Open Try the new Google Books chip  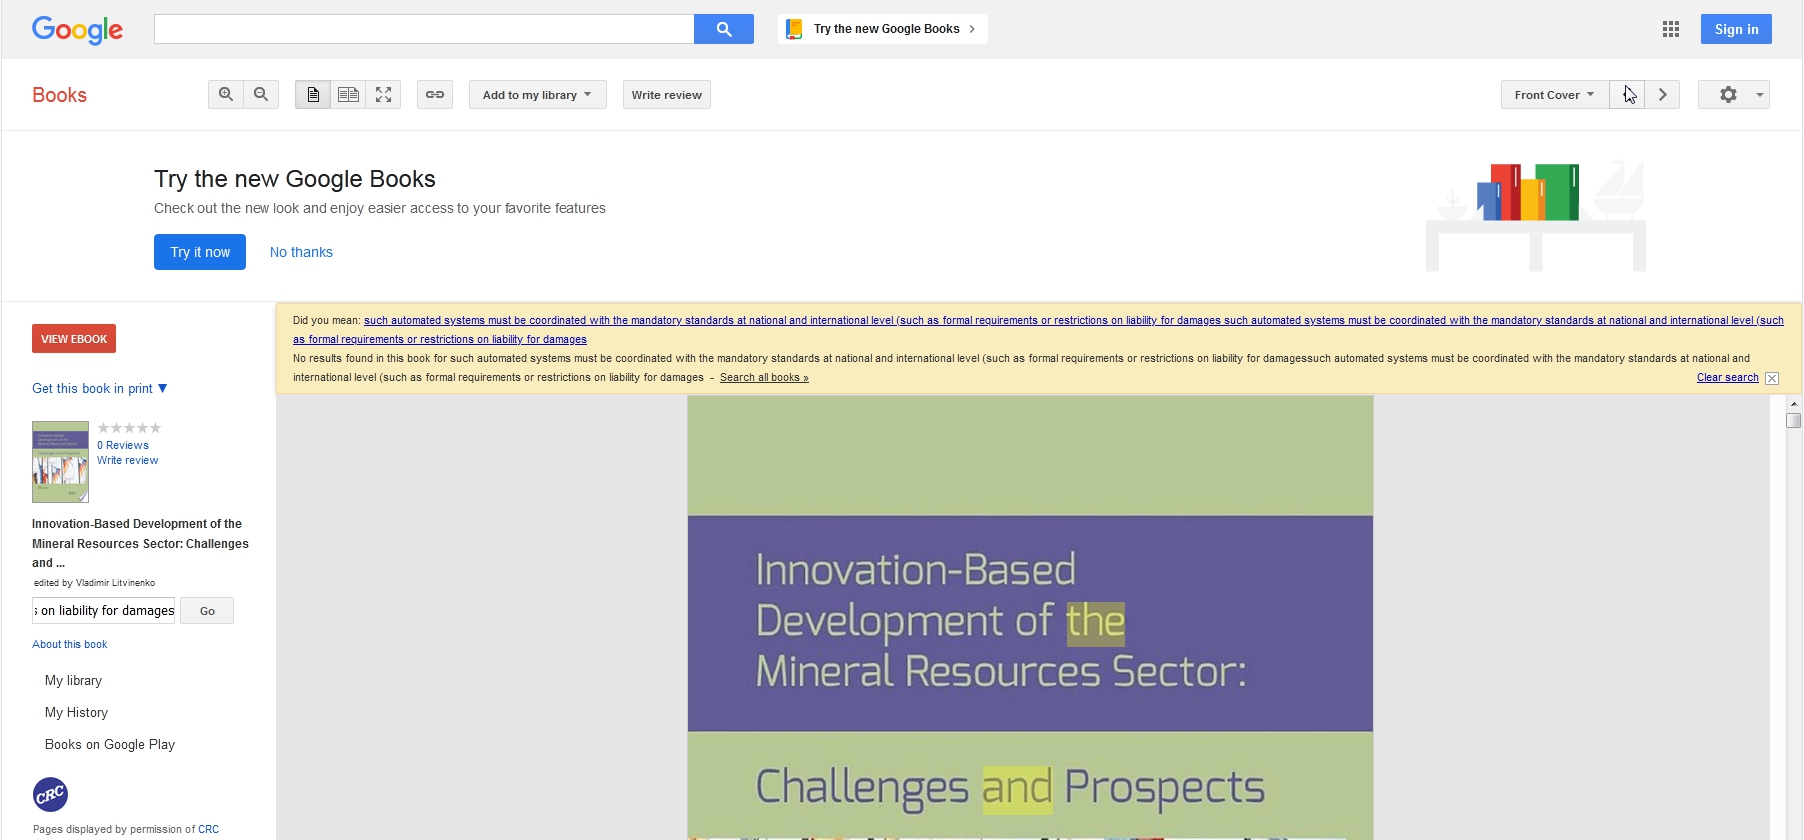883,29
